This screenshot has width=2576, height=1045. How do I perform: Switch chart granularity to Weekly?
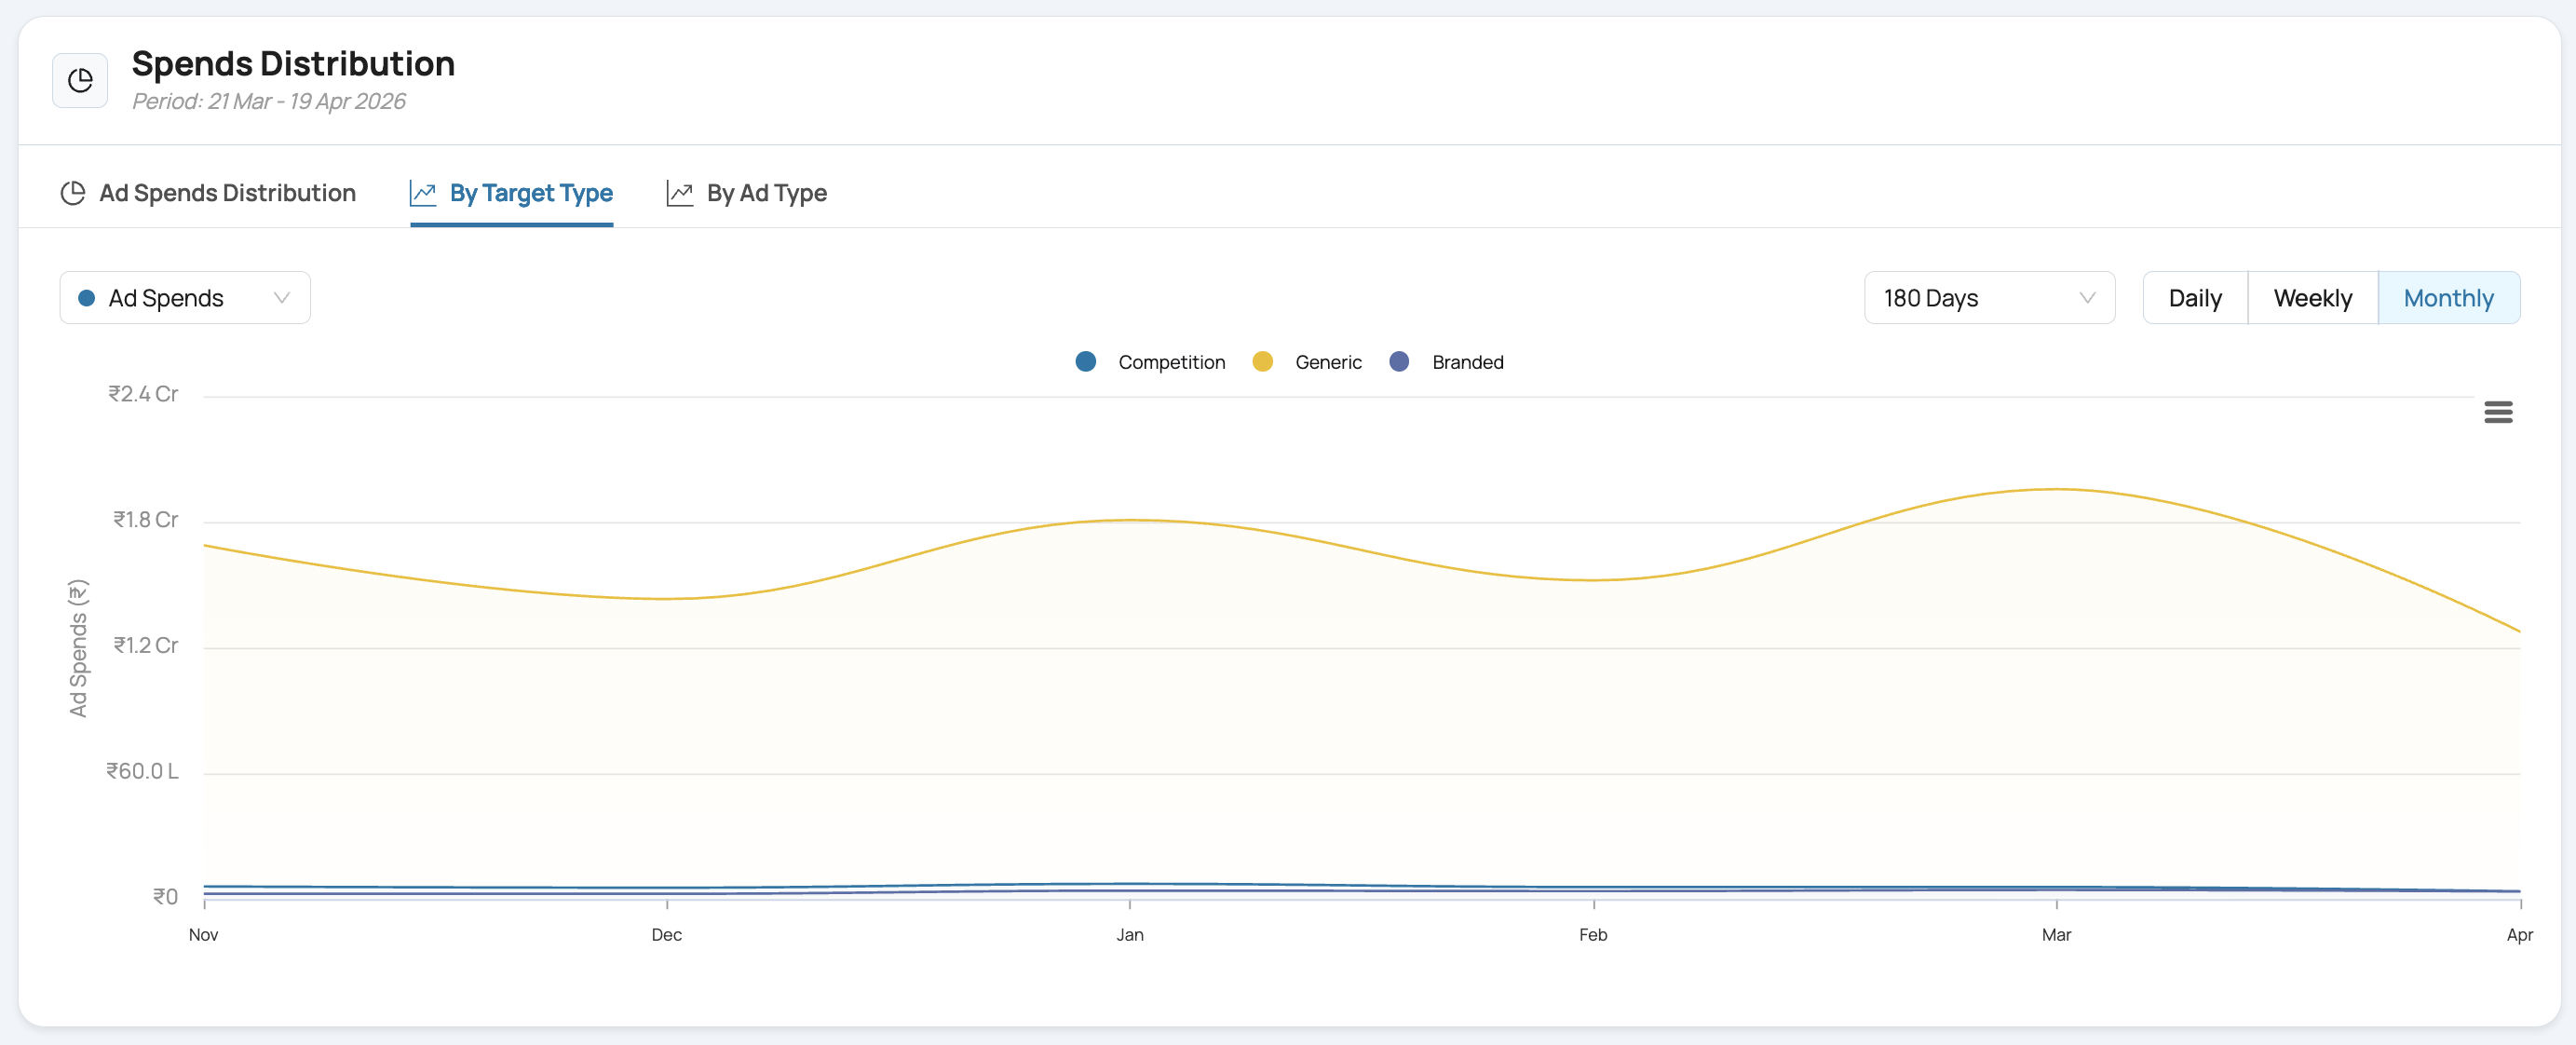pyautogui.click(x=2312, y=298)
